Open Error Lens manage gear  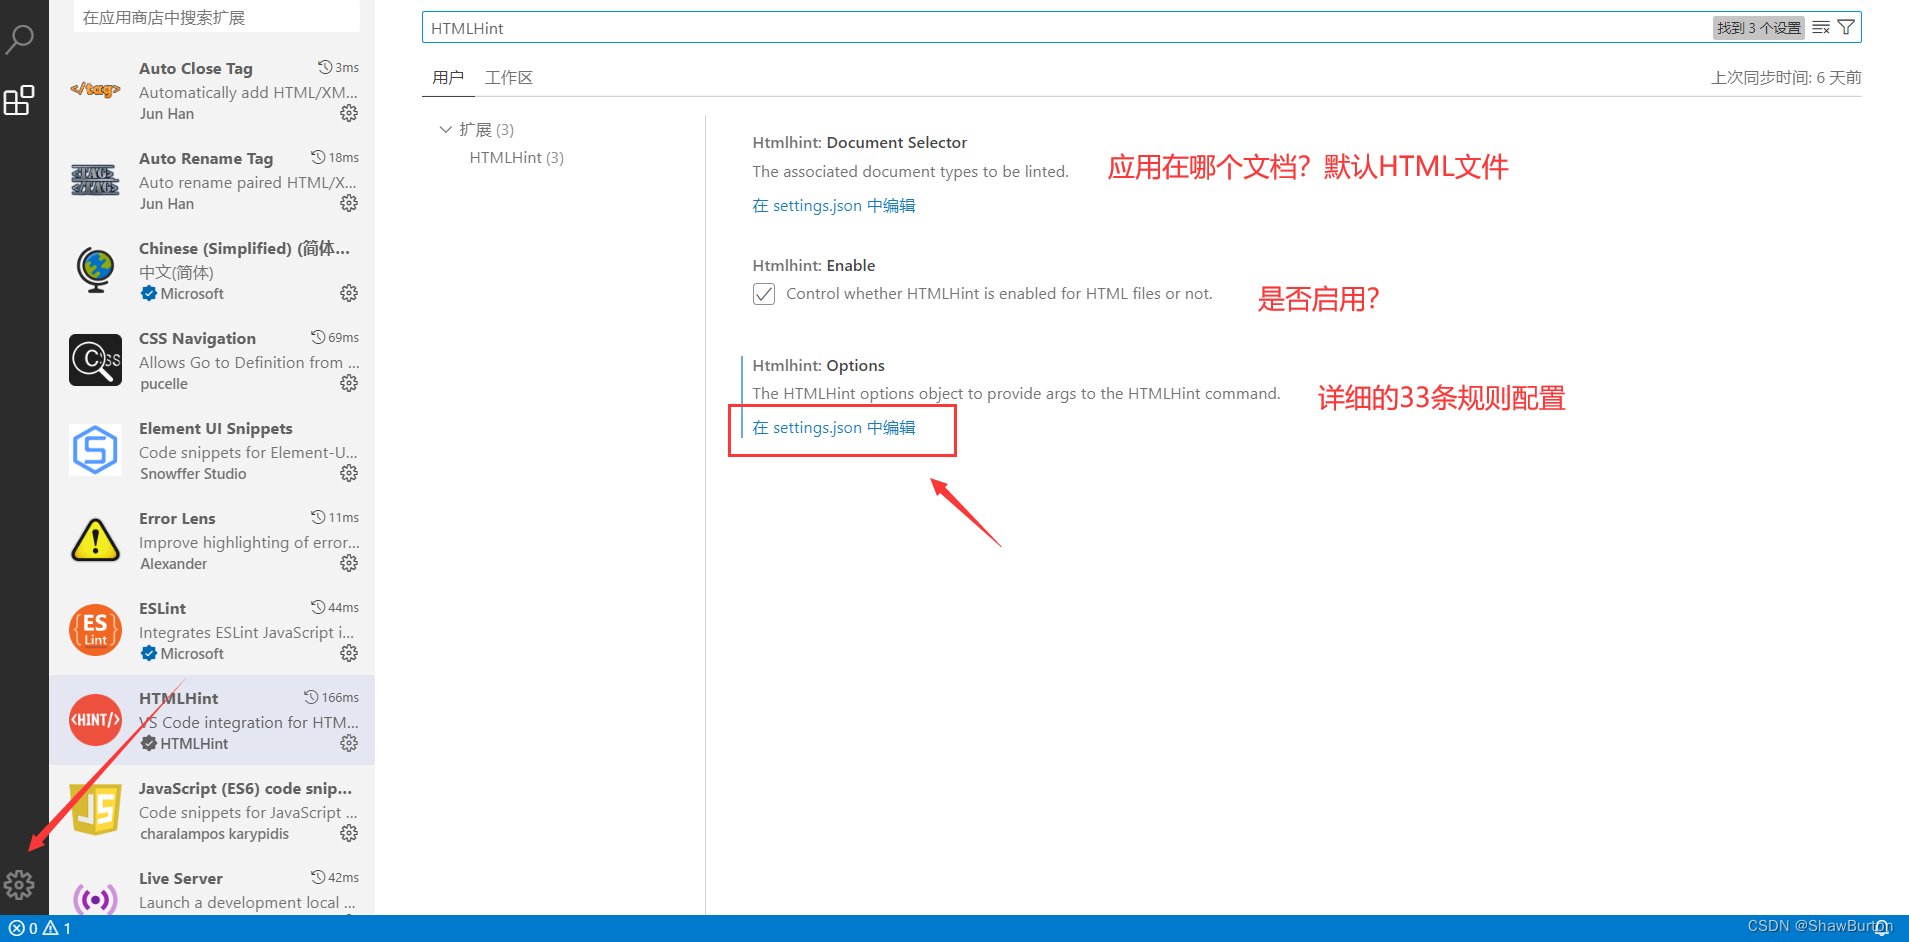click(x=349, y=563)
